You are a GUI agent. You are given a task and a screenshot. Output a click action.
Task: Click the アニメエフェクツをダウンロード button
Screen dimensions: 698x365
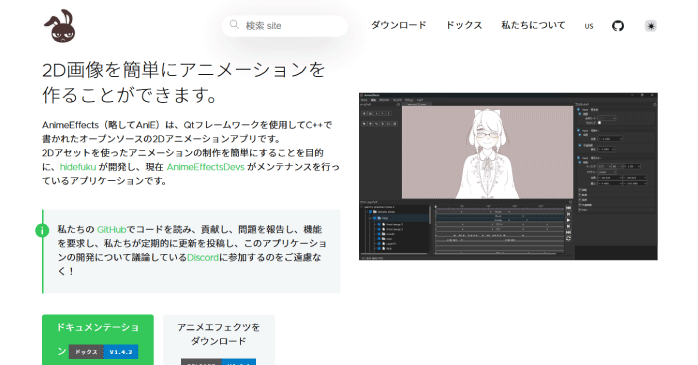[x=219, y=340]
